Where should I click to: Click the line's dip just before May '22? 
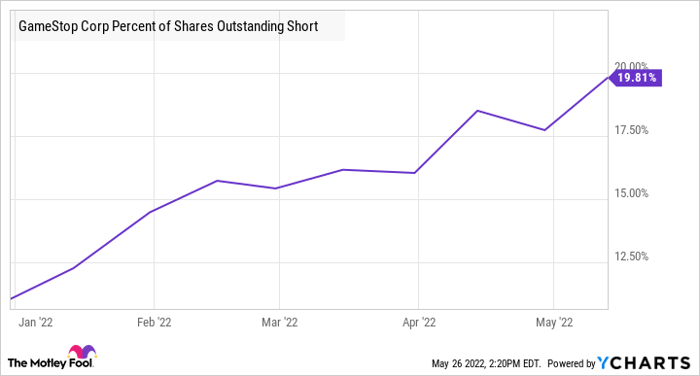[544, 130]
